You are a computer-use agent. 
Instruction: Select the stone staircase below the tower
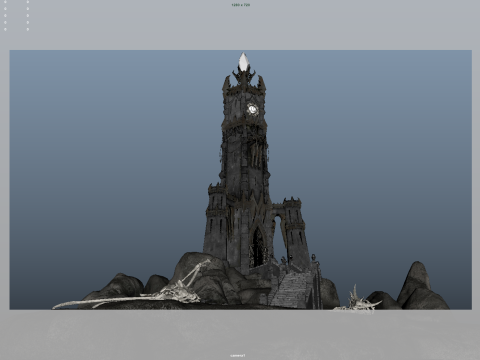[292, 290]
